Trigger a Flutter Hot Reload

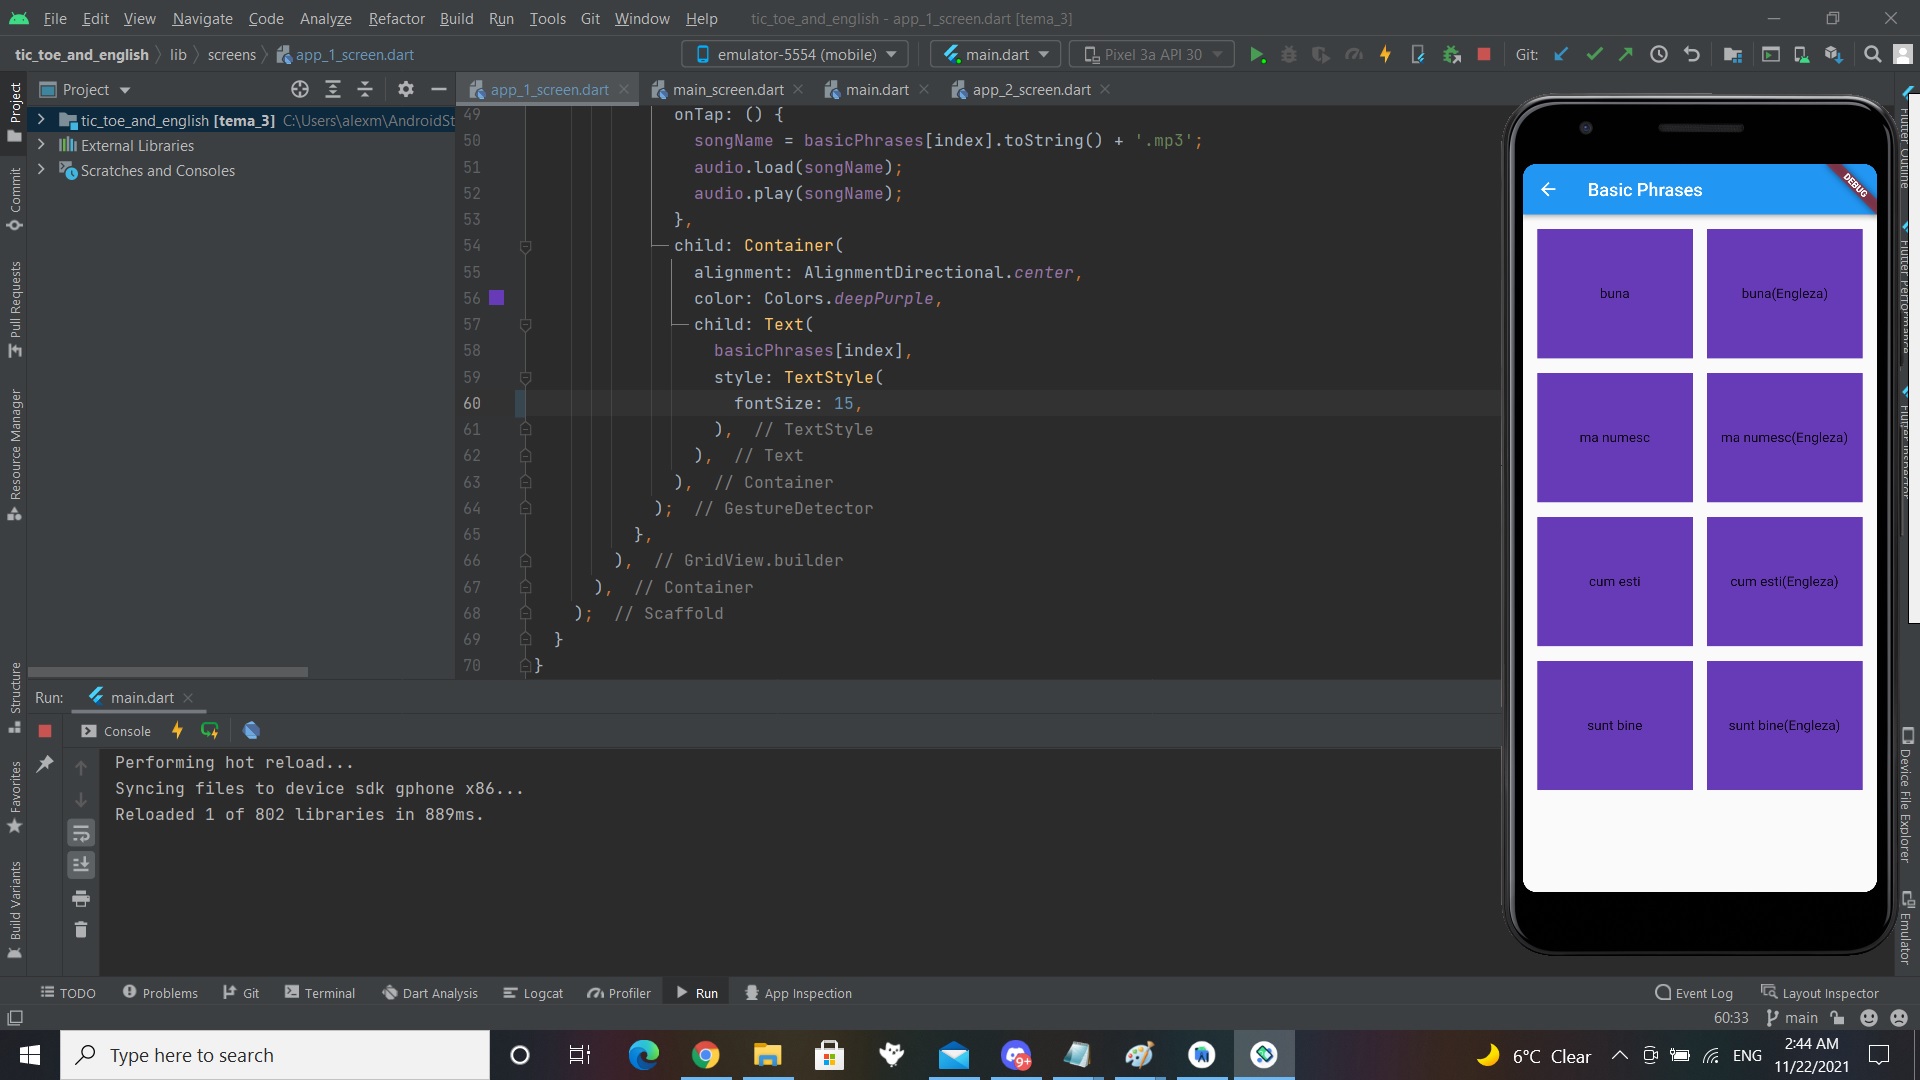pos(1385,54)
